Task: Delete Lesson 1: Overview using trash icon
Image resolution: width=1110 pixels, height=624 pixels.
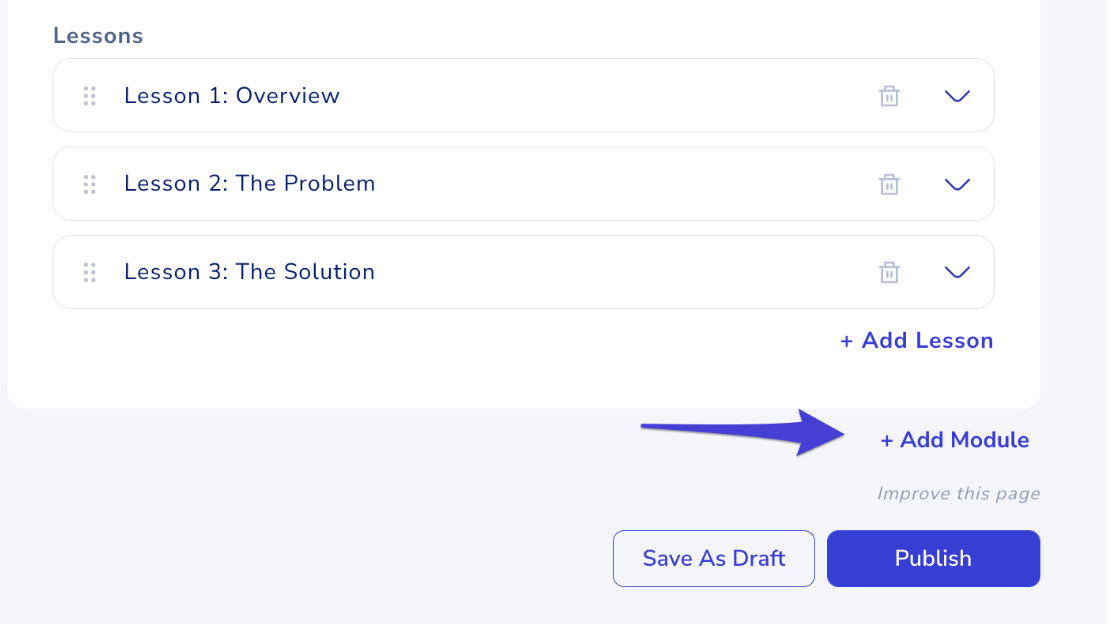Action: [x=889, y=95]
